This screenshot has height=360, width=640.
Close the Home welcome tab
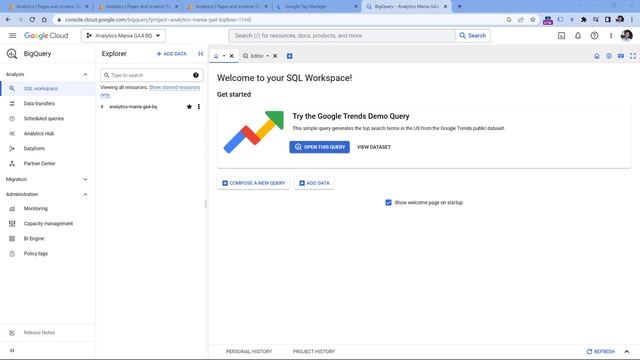point(232,56)
